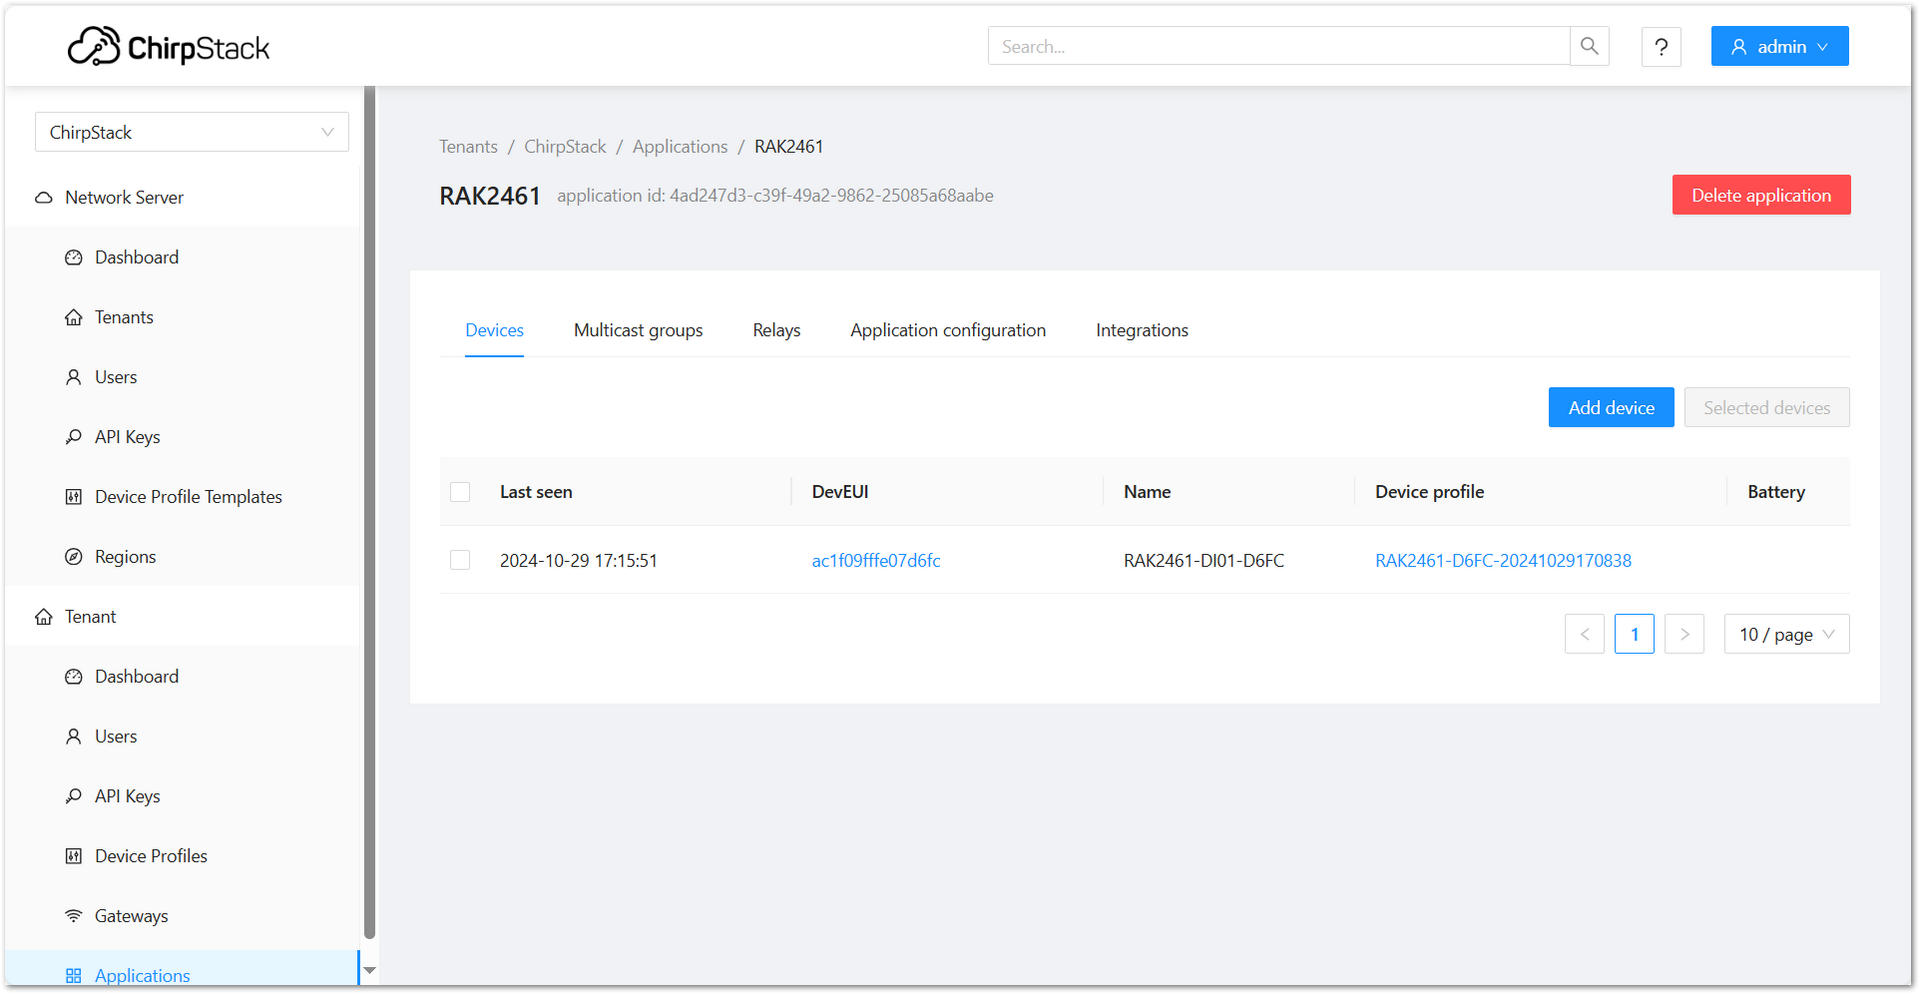Click the Tenant API Keys key icon
The width and height of the screenshot is (1920, 994).
pyautogui.click(x=74, y=797)
